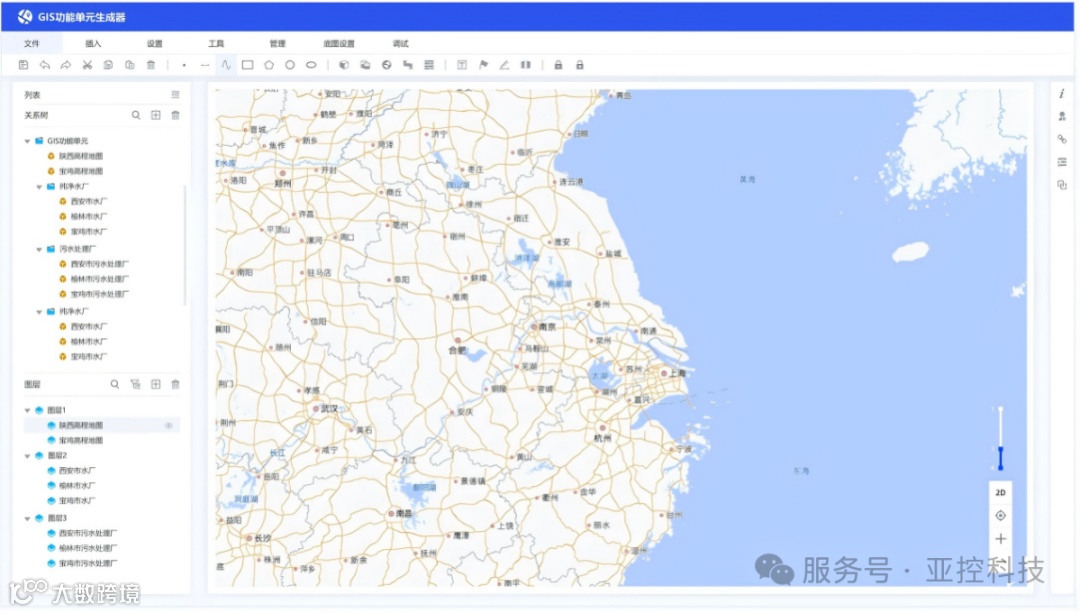Click the copy layers icon in right sidebar

[x=1061, y=185]
